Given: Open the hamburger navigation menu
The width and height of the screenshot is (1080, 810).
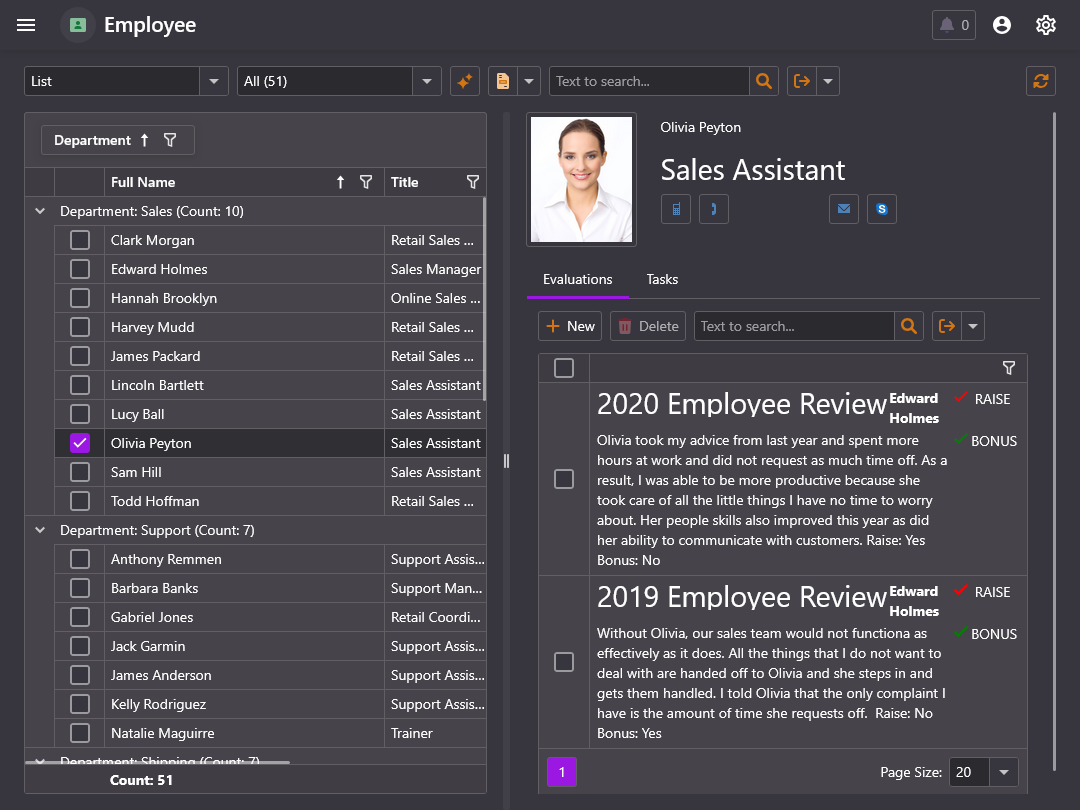Looking at the screenshot, I should coord(26,25).
